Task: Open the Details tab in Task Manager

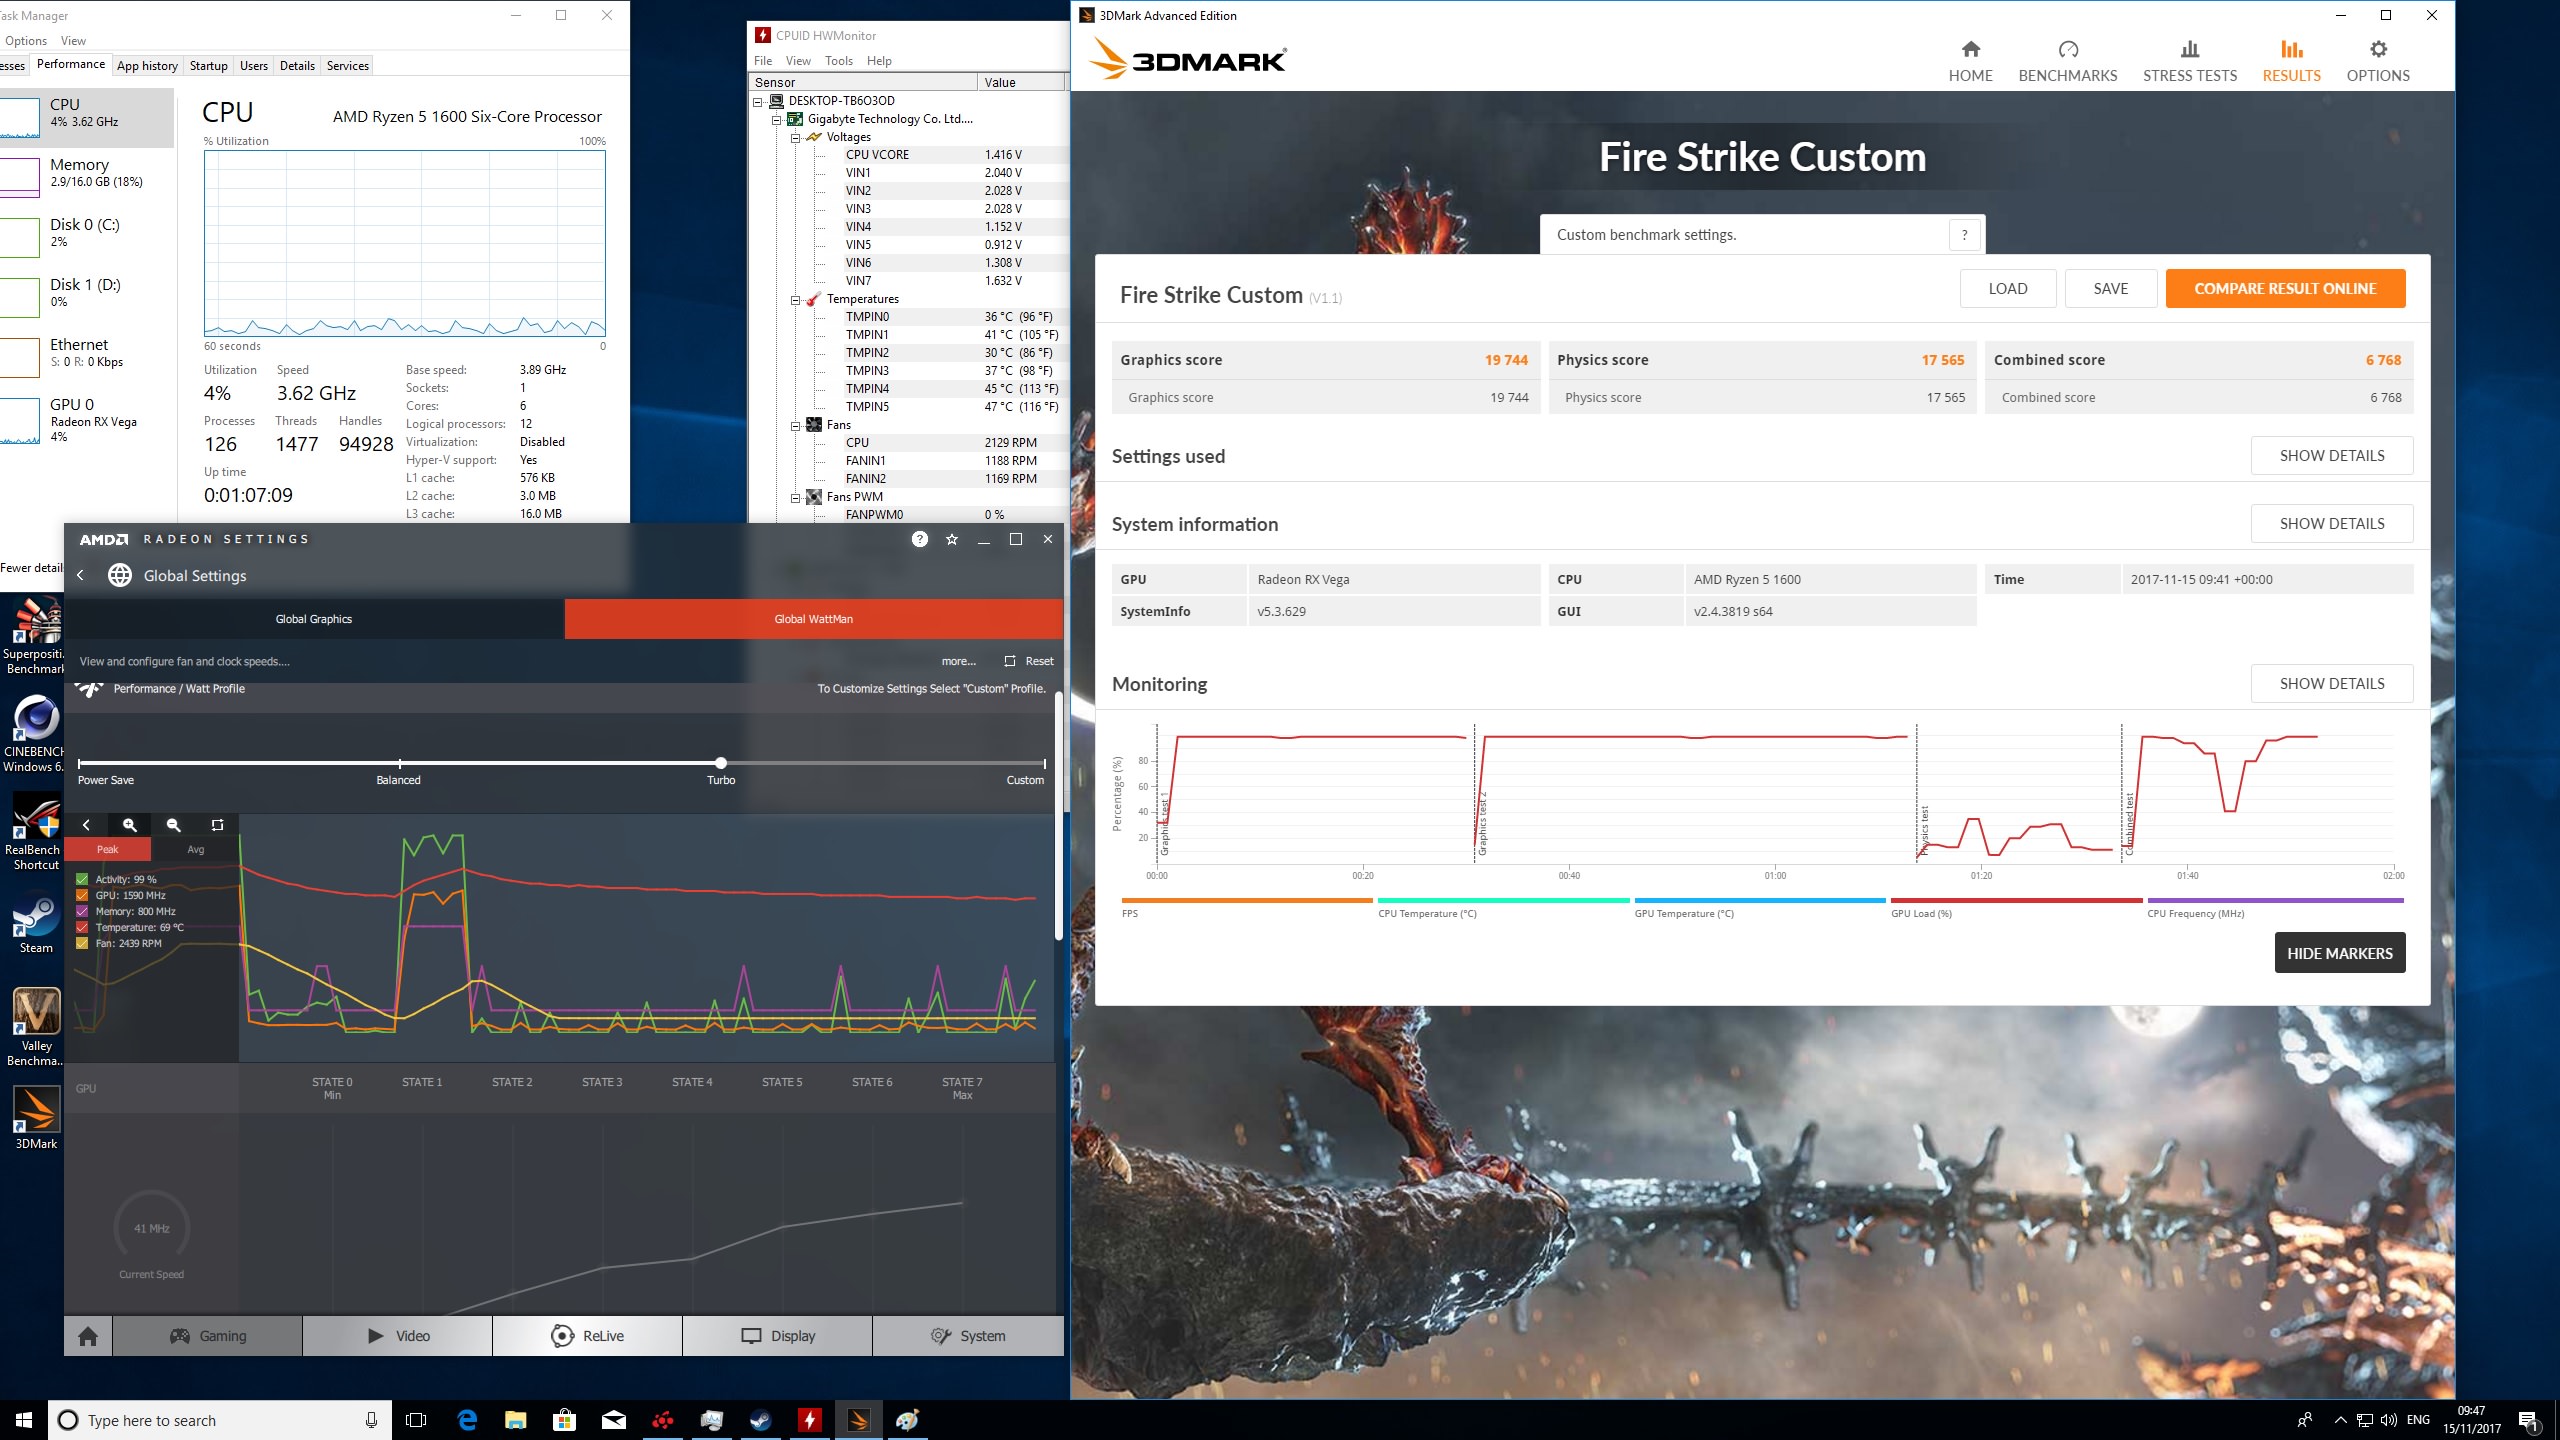Action: [297, 66]
